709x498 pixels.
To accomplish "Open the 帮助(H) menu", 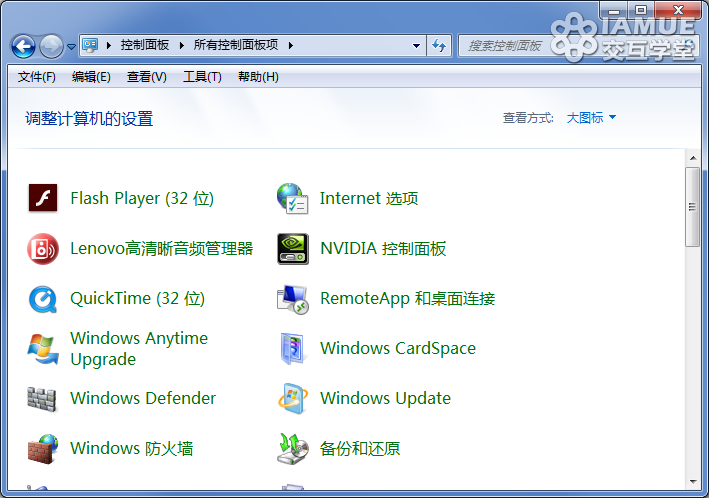I will tap(258, 77).
